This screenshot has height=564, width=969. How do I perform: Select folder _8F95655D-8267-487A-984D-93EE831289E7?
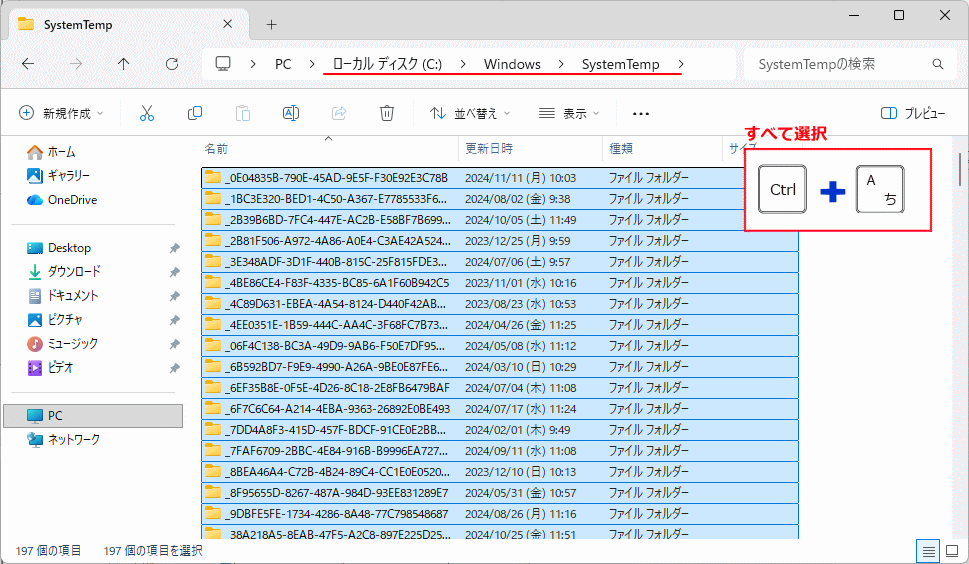(500, 493)
